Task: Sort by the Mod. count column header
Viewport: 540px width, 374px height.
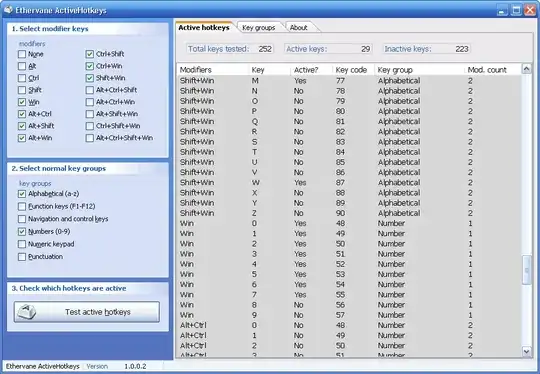Action: pyautogui.click(x=493, y=70)
